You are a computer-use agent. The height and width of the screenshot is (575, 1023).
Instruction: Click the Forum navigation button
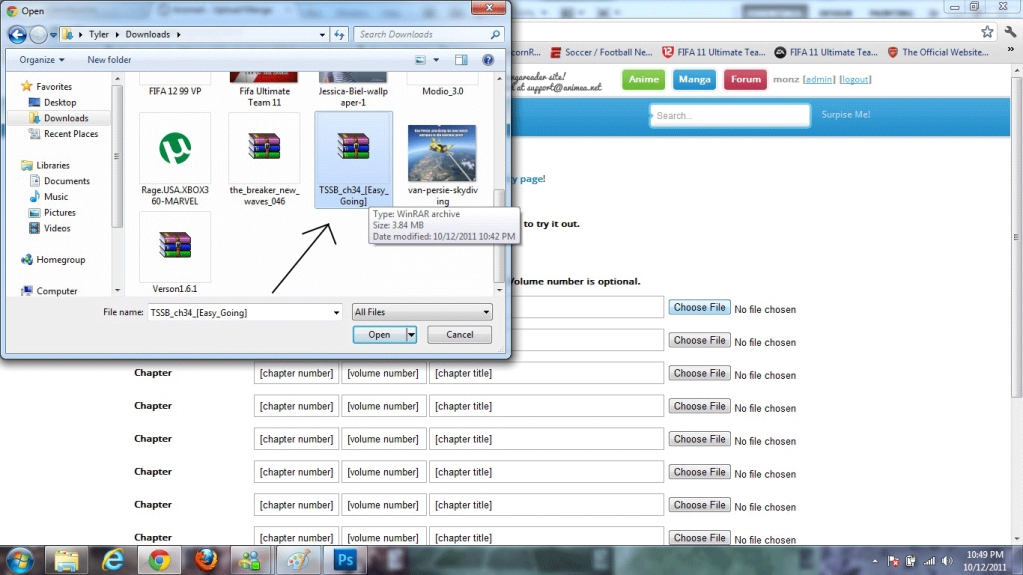tap(745, 79)
